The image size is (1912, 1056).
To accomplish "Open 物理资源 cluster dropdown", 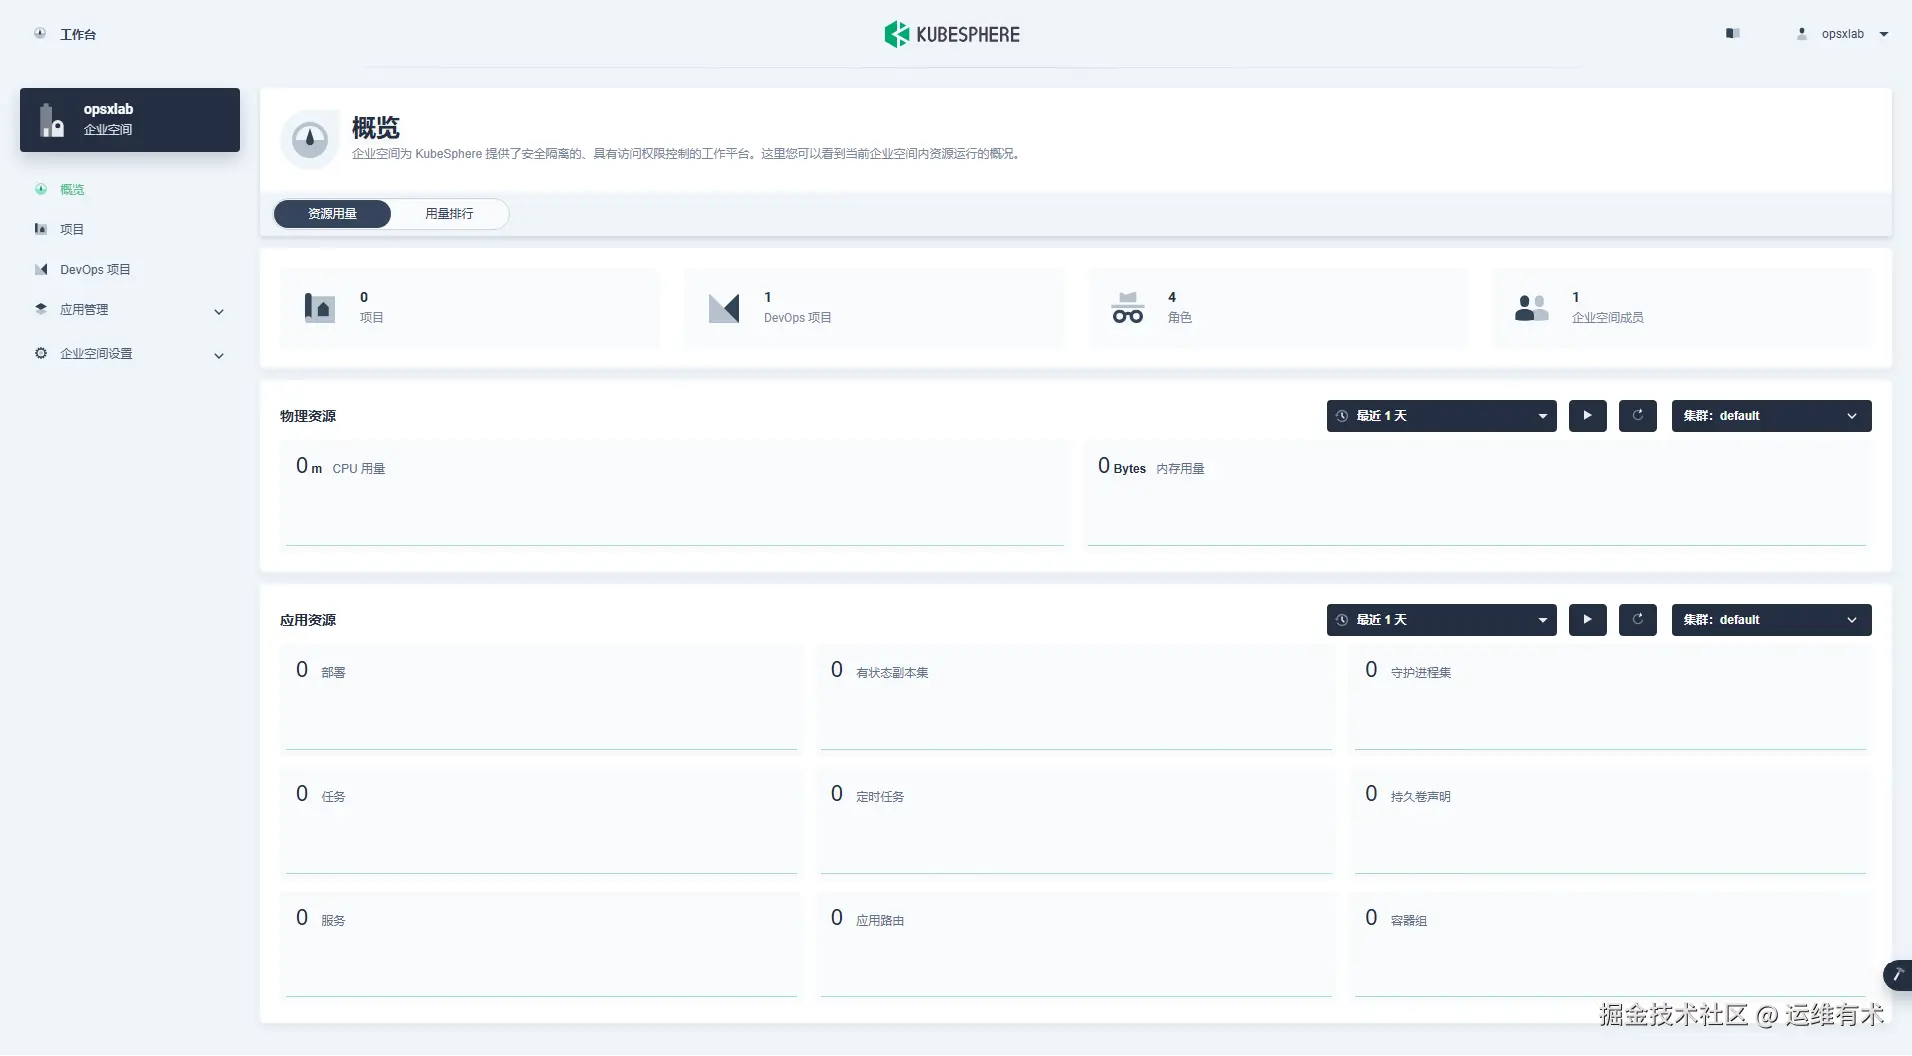I will click(1772, 416).
